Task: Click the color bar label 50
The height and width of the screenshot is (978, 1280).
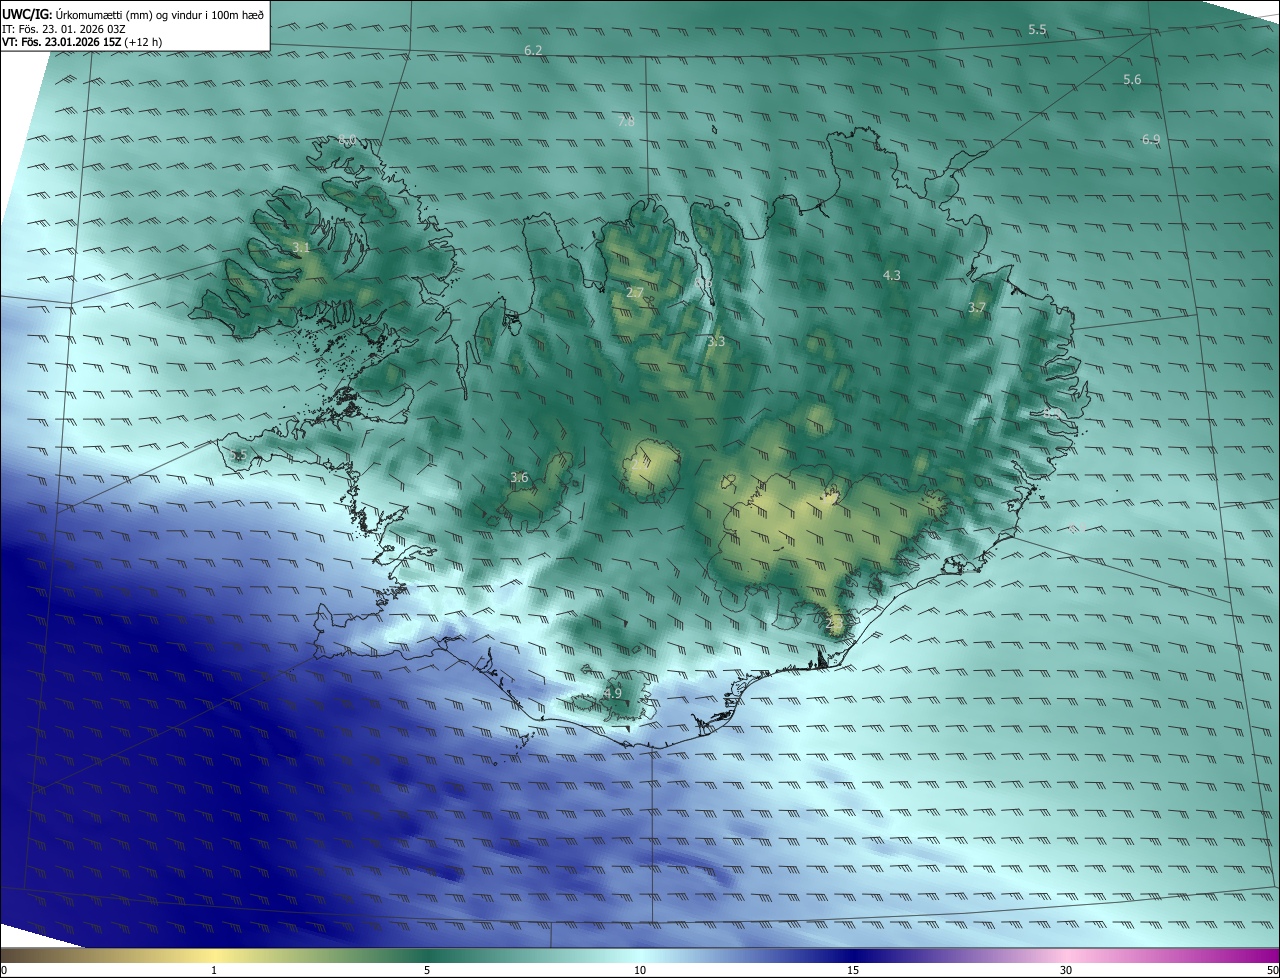Action: [x=1272, y=970]
